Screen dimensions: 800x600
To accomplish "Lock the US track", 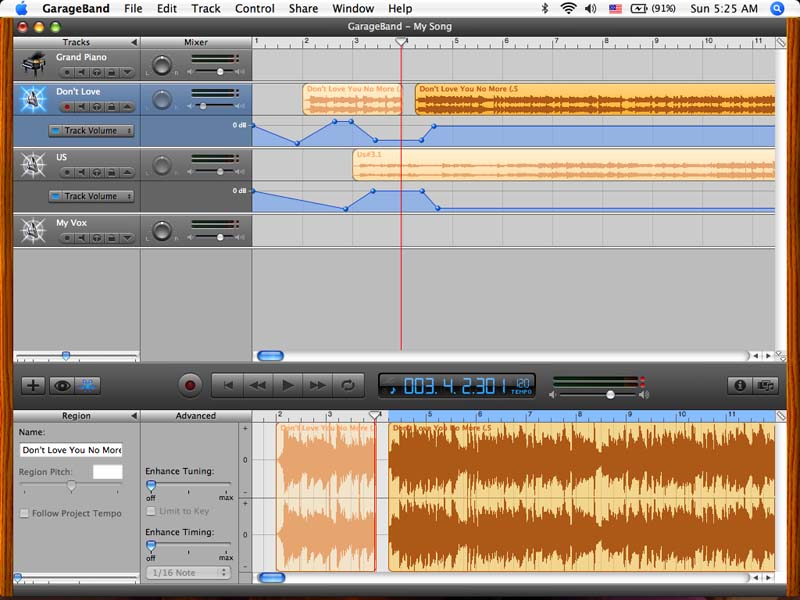I will pyautogui.click(x=111, y=172).
